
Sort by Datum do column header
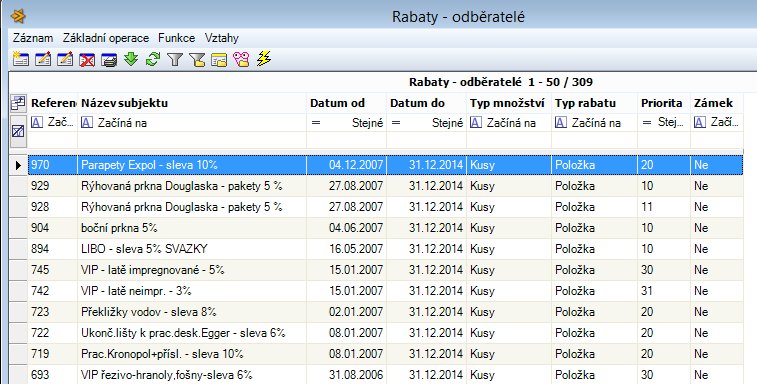pyautogui.click(x=426, y=103)
